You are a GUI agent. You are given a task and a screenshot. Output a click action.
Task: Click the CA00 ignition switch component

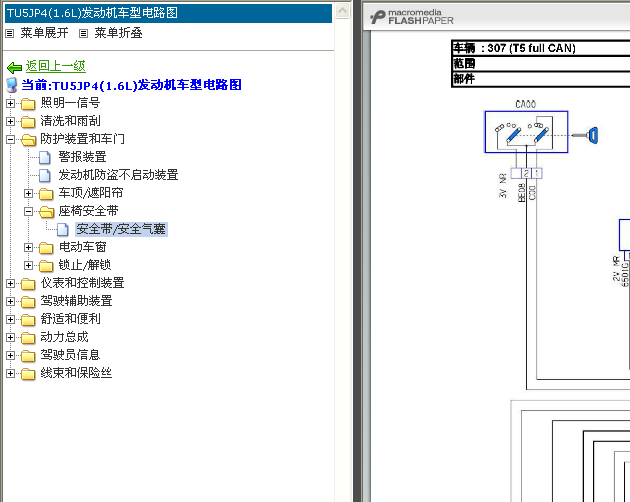click(x=526, y=132)
